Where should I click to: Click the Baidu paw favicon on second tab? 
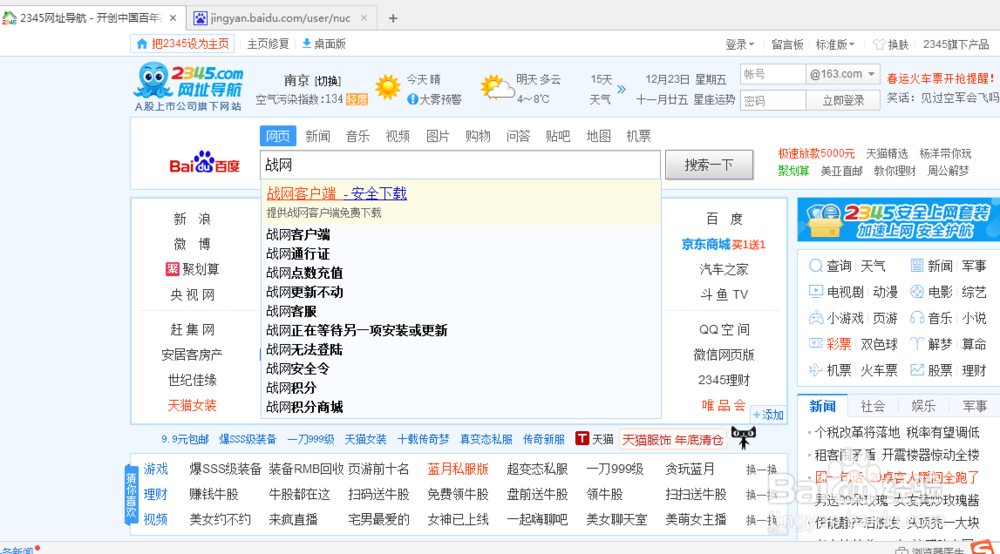coord(200,18)
